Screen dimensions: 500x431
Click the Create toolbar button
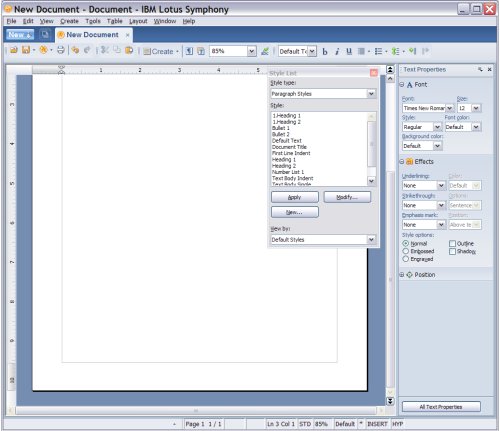pos(161,51)
